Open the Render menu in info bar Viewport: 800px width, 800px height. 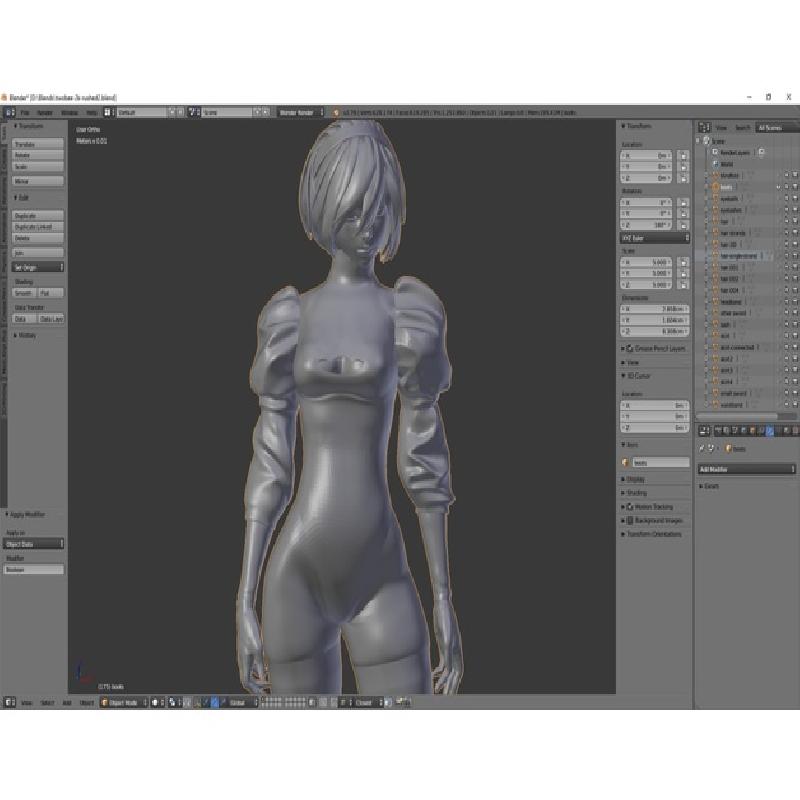pos(45,112)
